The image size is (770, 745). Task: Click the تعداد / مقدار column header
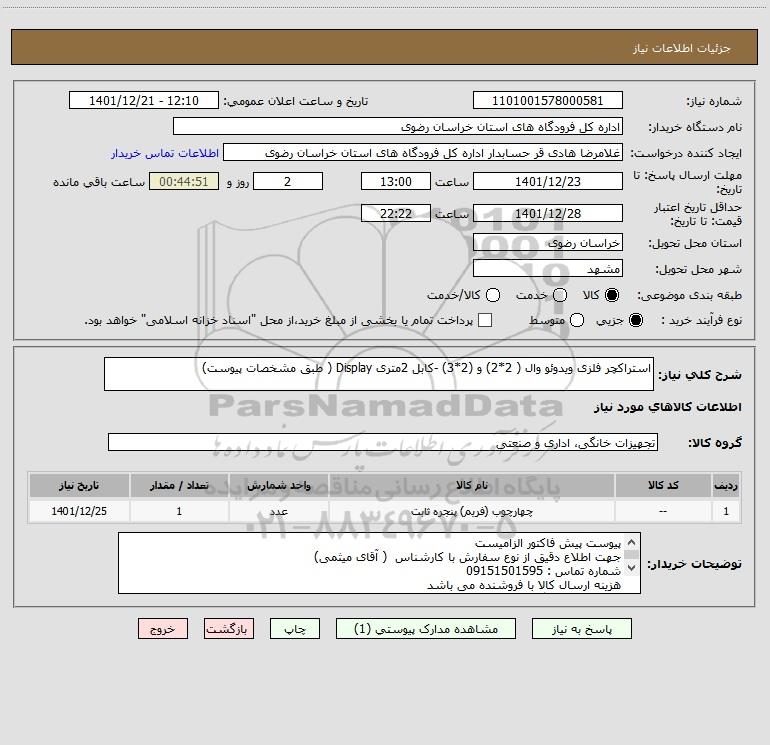[x=179, y=485]
